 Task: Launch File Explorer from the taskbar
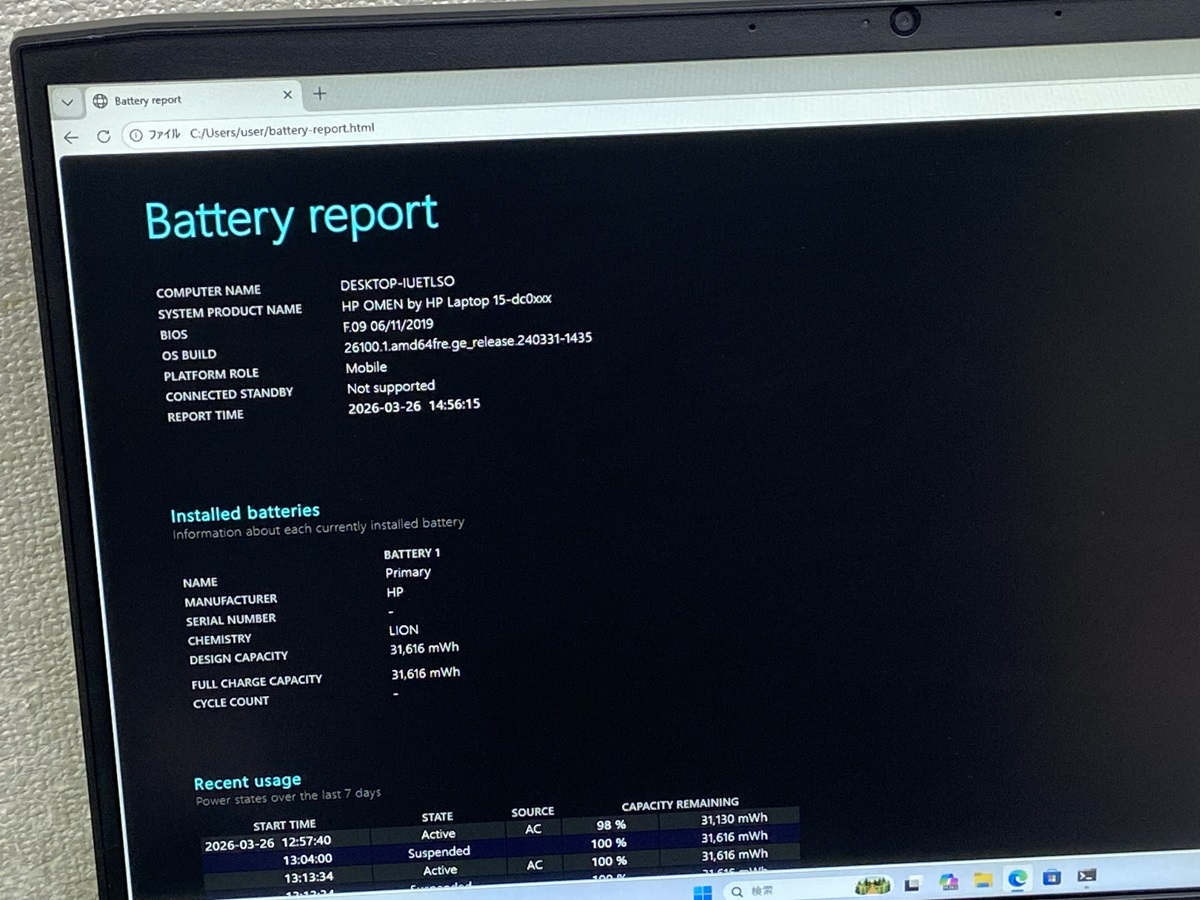tap(983, 880)
